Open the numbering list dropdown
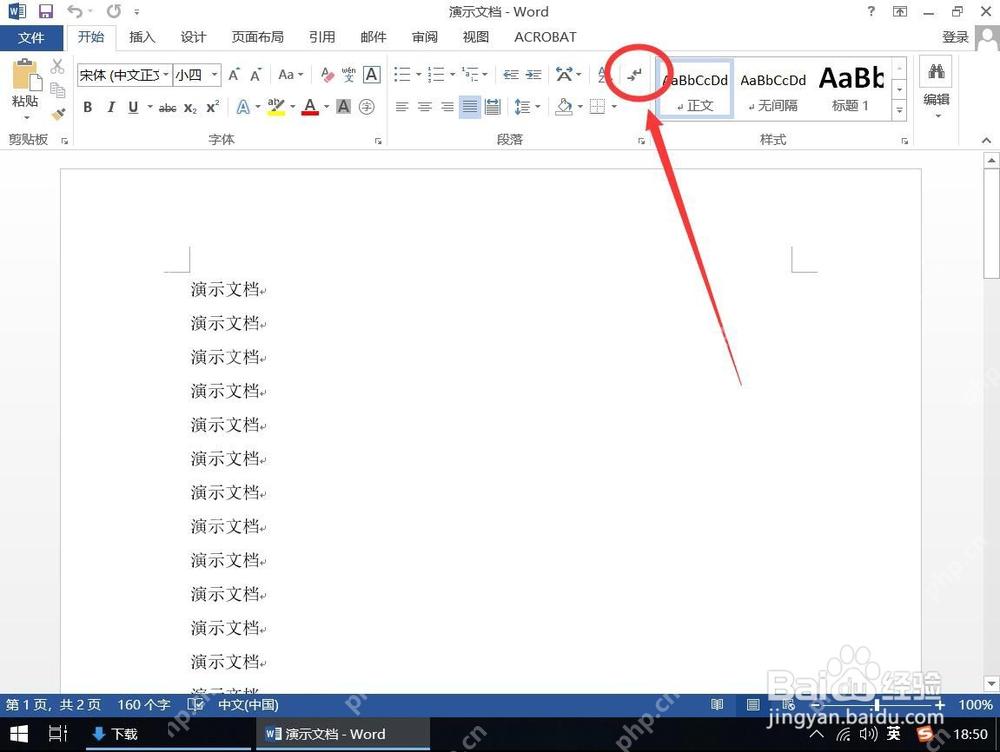Viewport: 1000px width, 752px height. (x=453, y=75)
